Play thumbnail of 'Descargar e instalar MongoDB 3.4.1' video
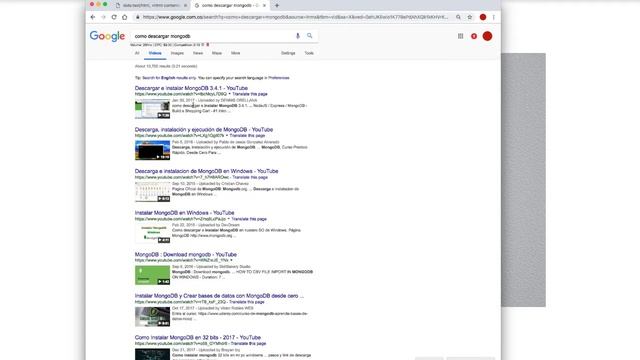Screen dimensions: 640x360 (152, 109)
